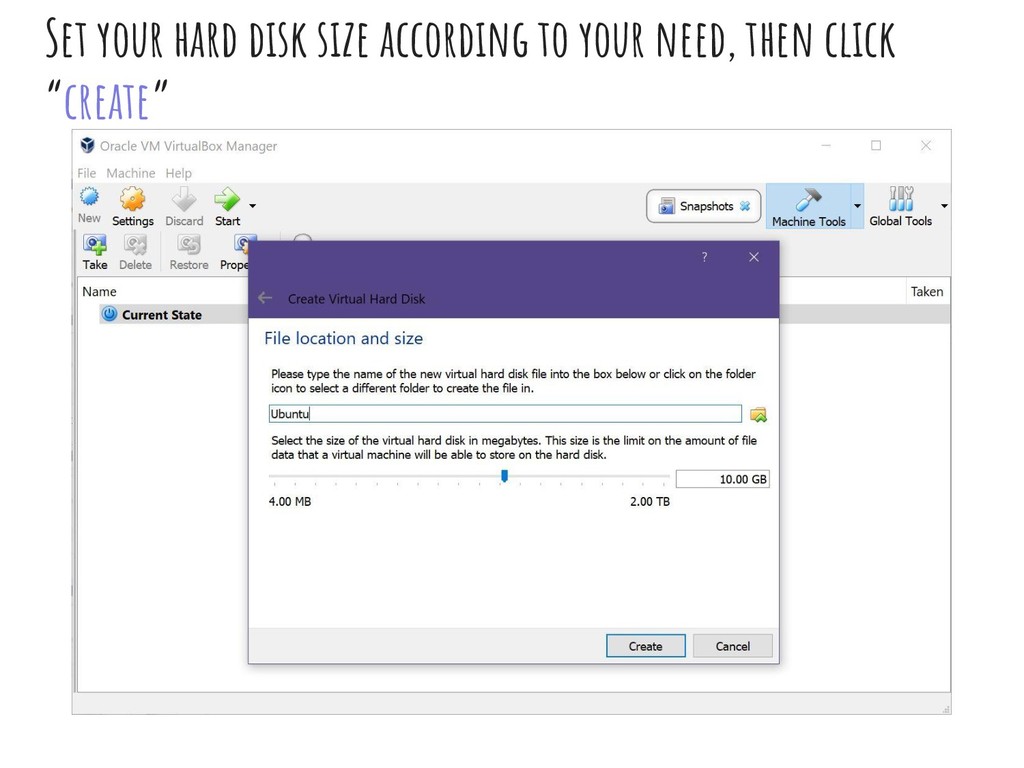Click the snapshot Properties icon
Image resolution: width=1024 pixels, height=768 pixels.
tap(242, 244)
